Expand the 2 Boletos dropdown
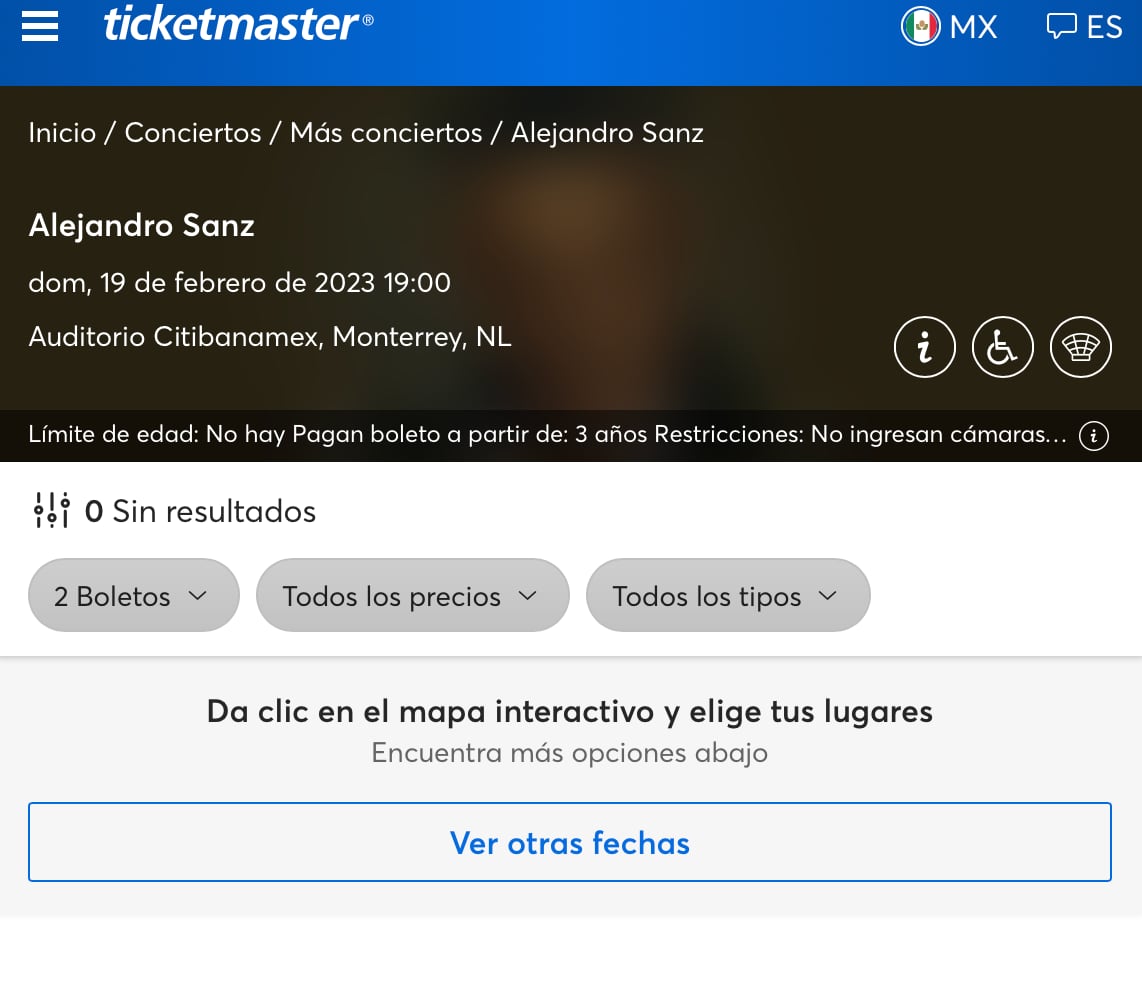The height and width of the screenshot is (994, 1142). coord(134,596)
